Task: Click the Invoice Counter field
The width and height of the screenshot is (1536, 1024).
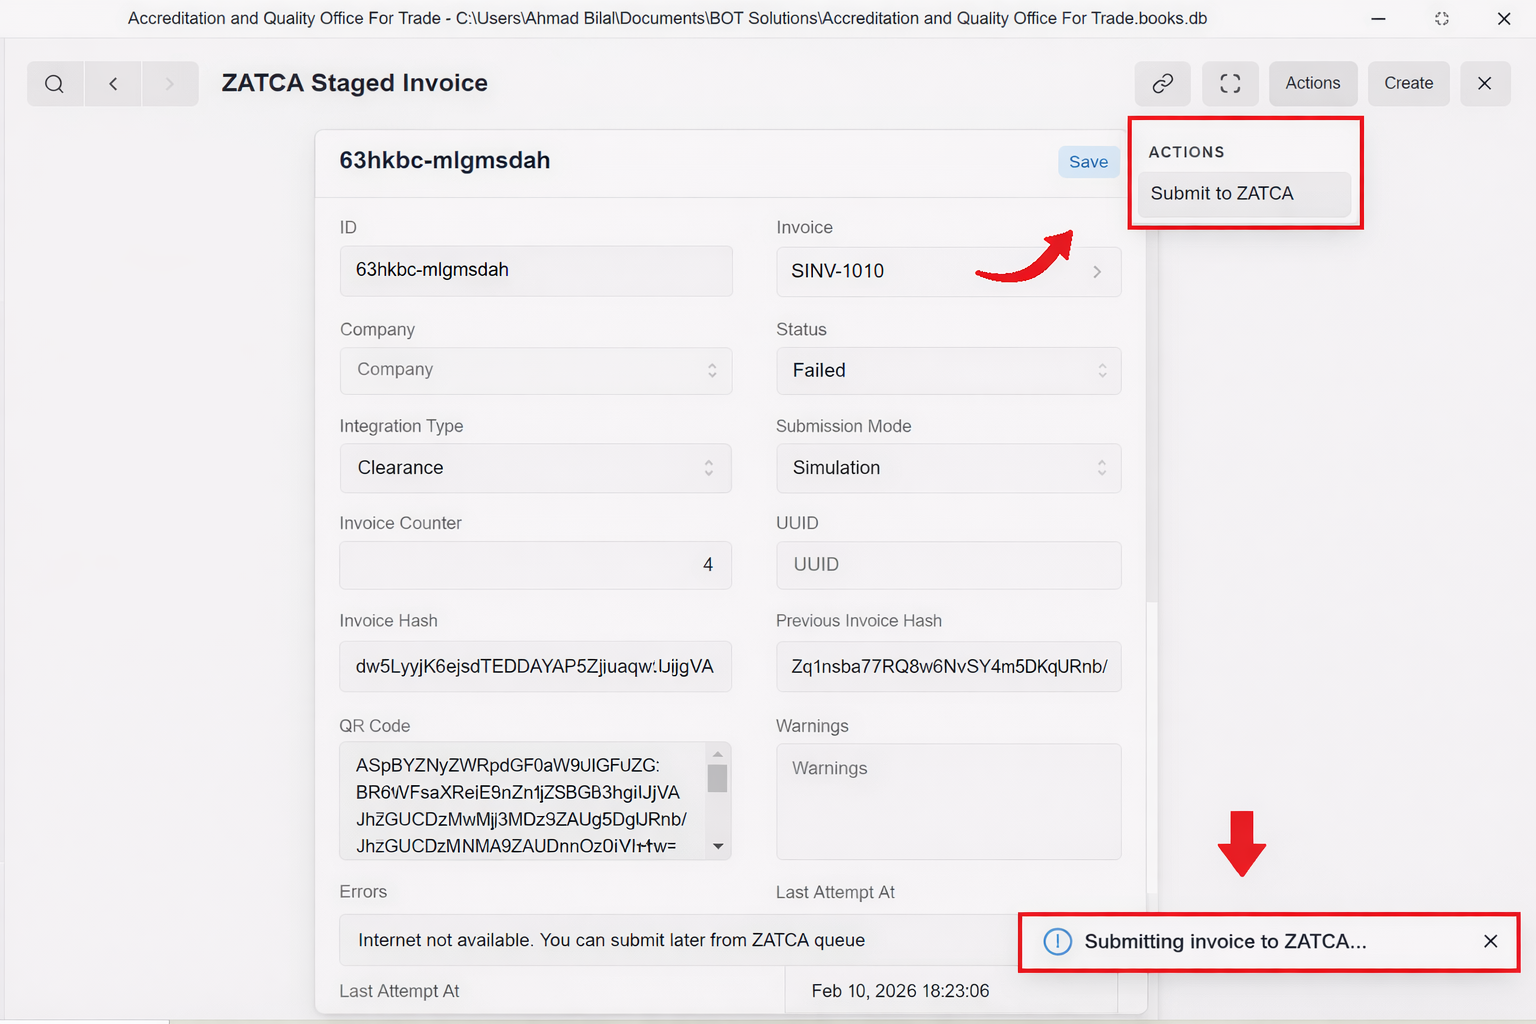Action: click(x=535, y=565)
